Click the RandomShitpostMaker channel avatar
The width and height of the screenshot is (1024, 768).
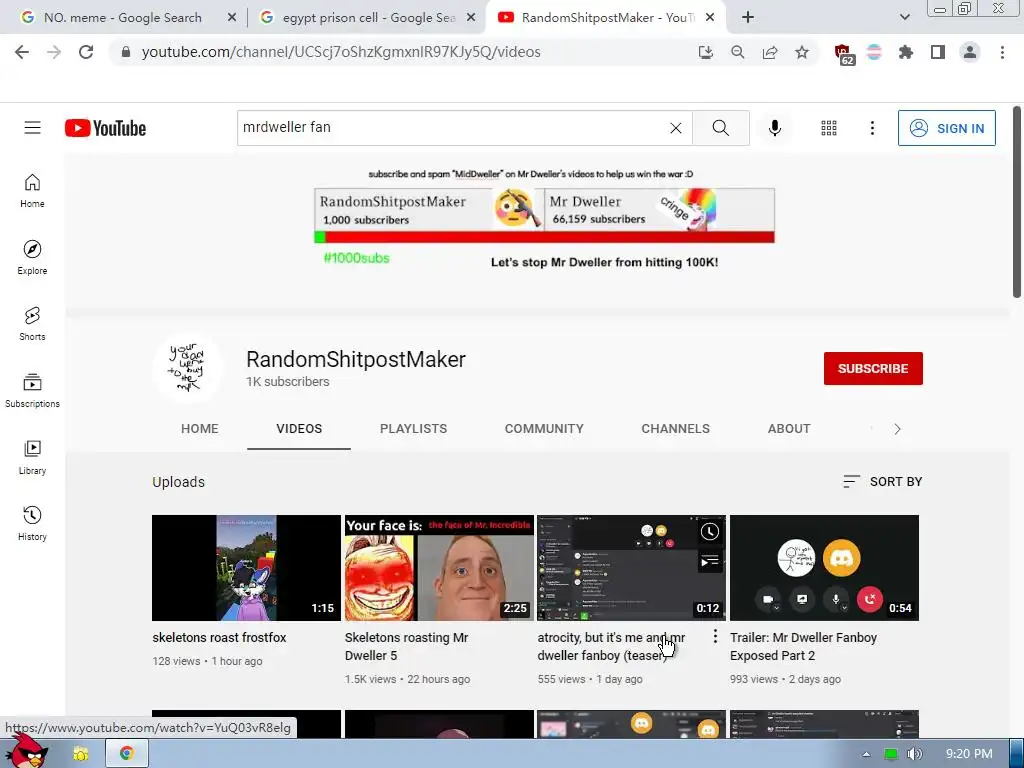[187, 368]
